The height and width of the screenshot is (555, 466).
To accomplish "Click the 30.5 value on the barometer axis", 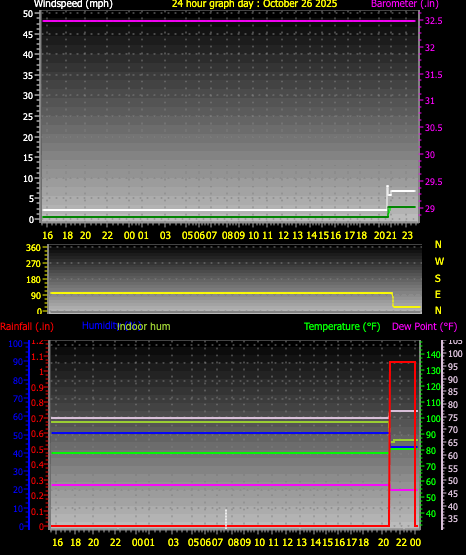I will (434, 128).
